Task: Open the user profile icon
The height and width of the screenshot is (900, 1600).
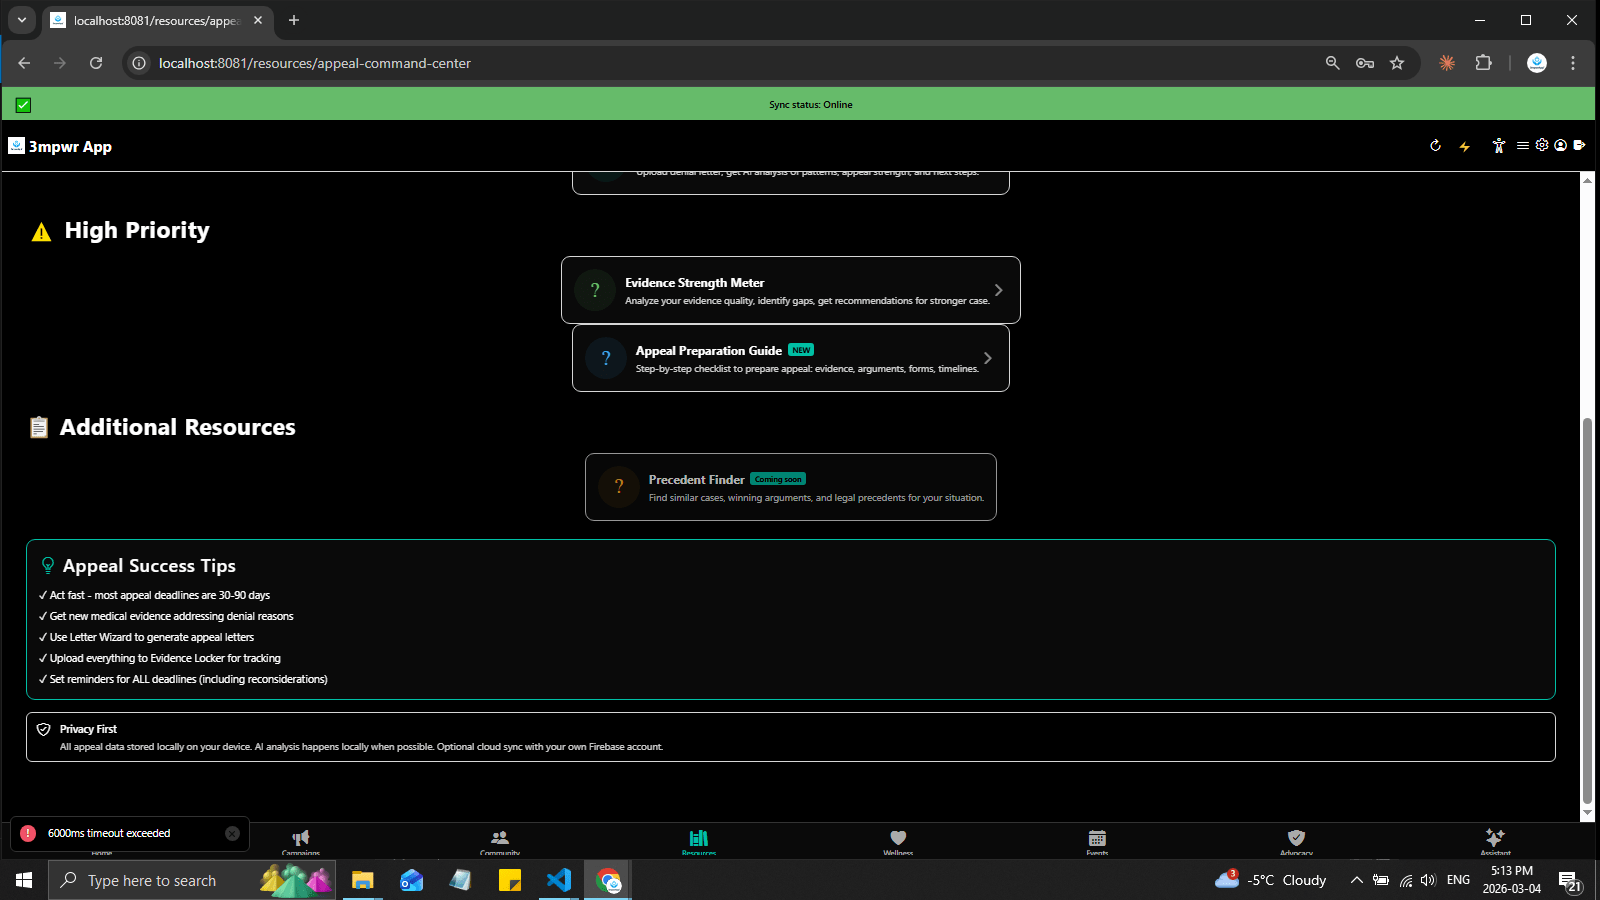Action: pos(1560,146)
